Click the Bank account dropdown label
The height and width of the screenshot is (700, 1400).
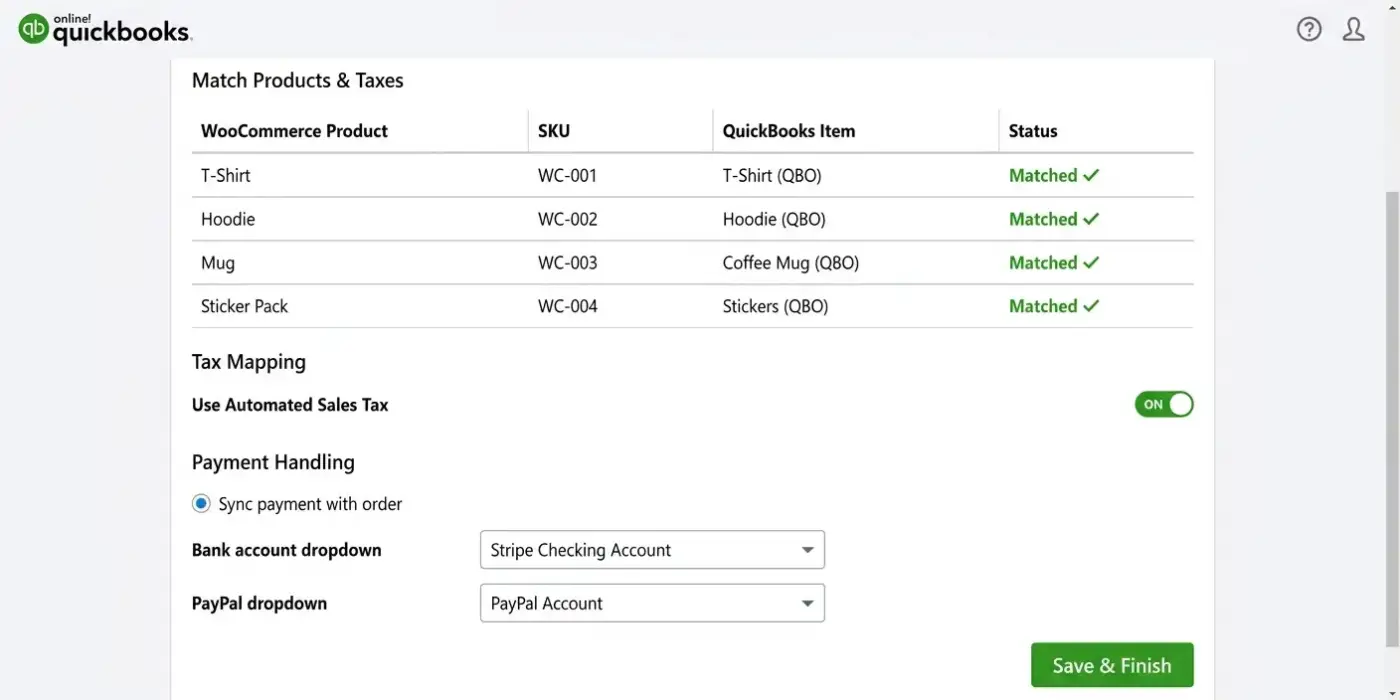(x=286, y=550)
